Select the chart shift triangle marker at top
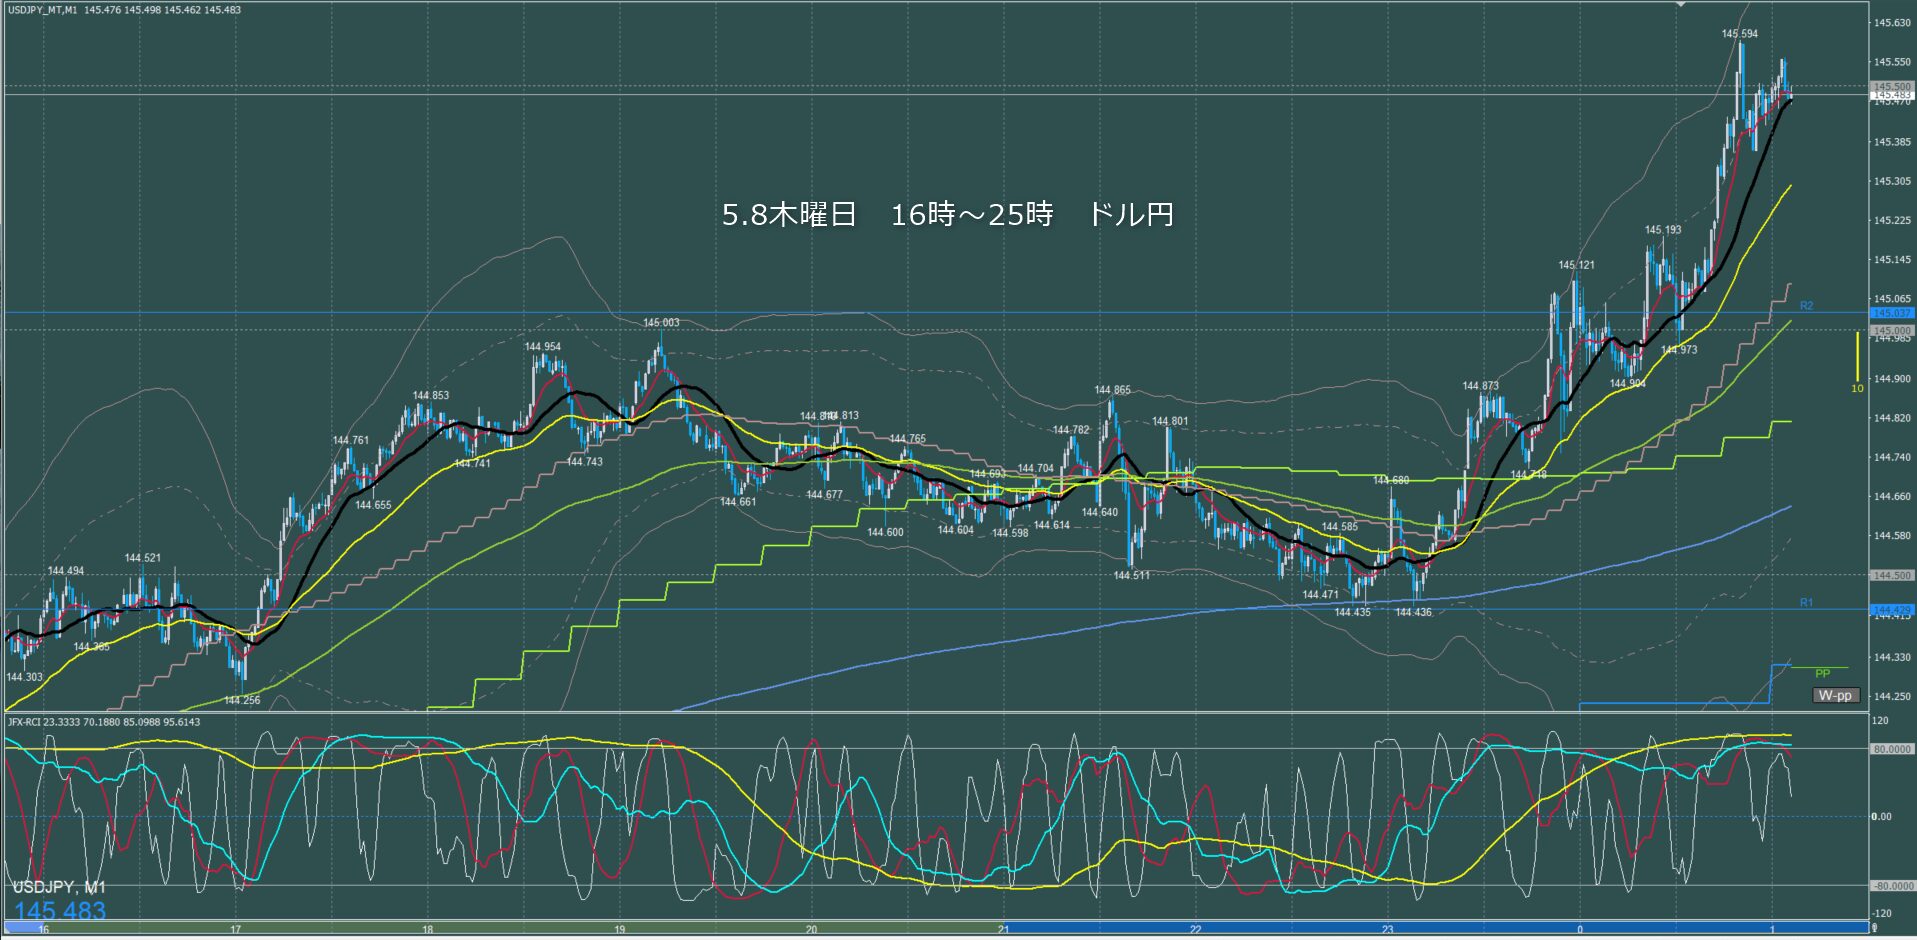 (1681, 4)
